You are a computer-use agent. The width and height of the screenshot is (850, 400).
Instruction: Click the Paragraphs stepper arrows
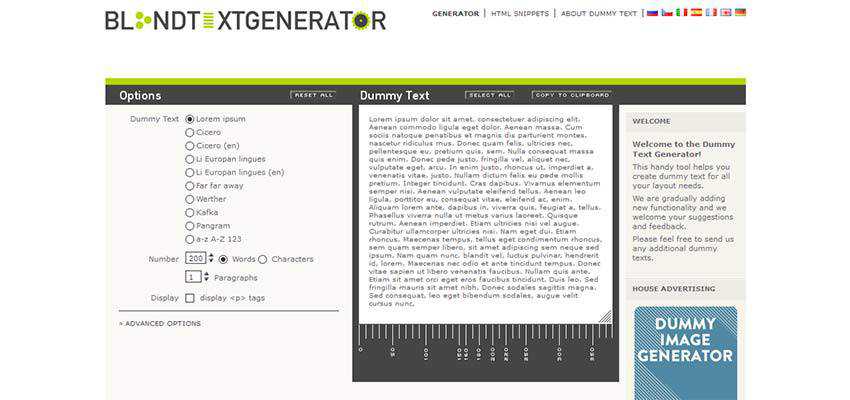205,277
